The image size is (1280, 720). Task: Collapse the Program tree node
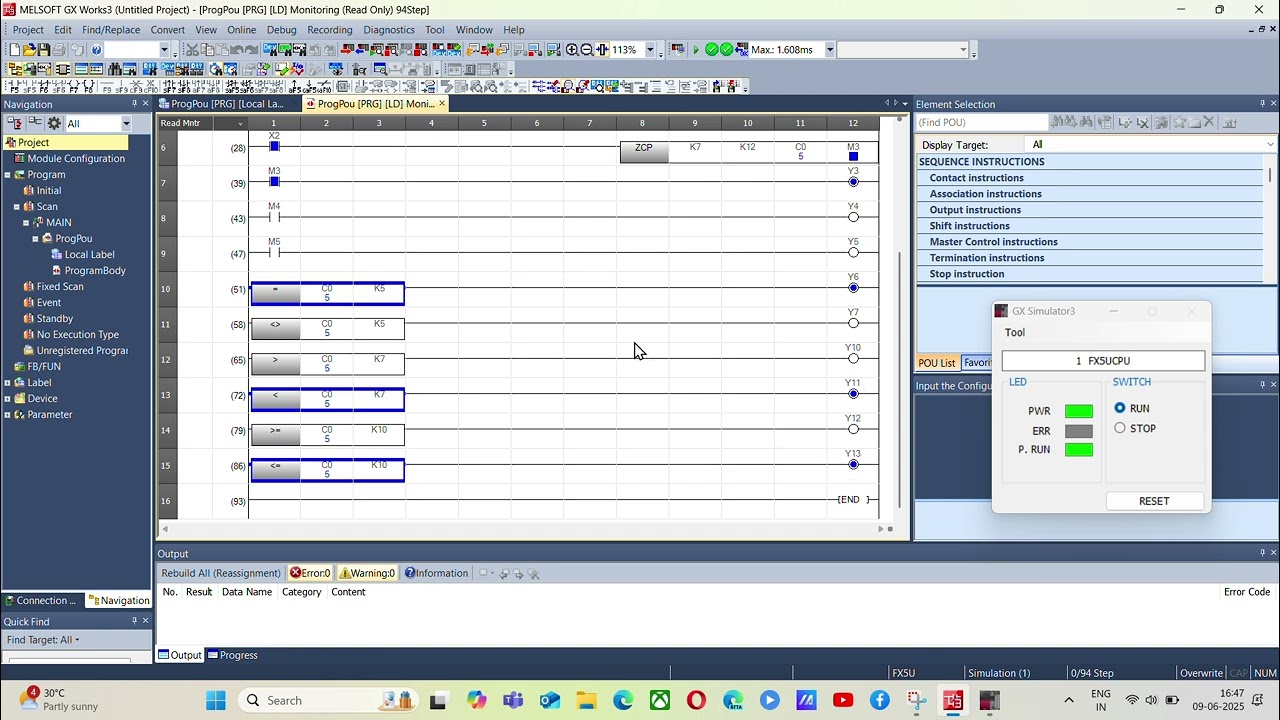click(x=8, y=175)
